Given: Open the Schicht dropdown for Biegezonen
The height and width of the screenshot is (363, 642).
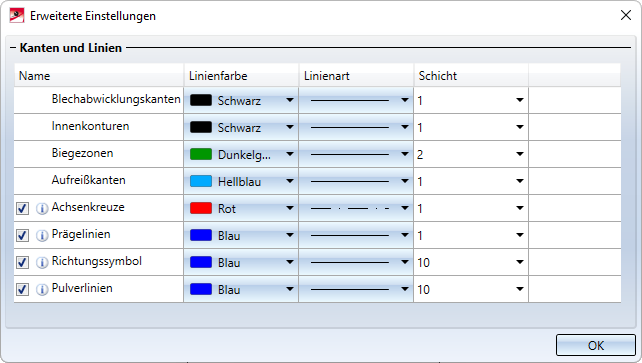Looking at the screenshot, I should pos(471,154).
